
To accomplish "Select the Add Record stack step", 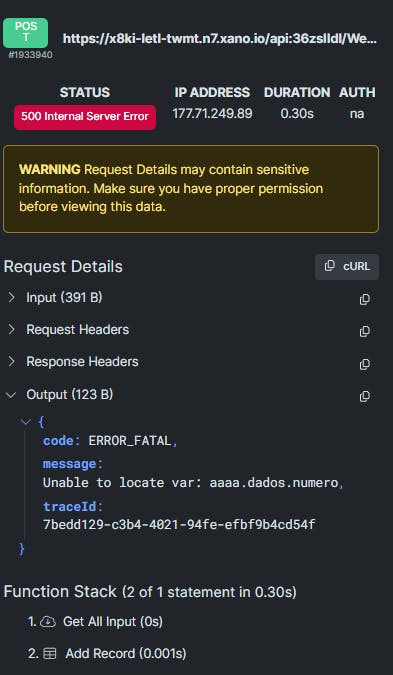I will click(107, 653).
